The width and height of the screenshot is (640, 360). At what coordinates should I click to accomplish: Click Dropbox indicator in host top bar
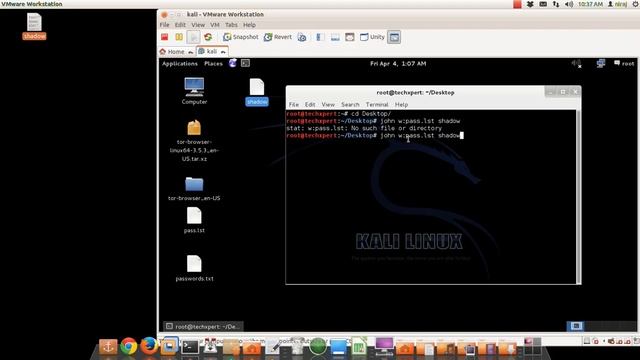pos(530,4)
